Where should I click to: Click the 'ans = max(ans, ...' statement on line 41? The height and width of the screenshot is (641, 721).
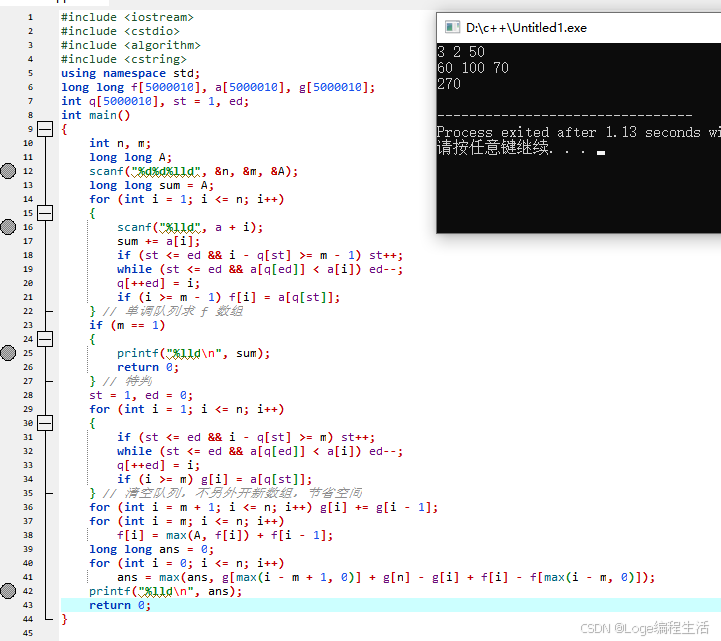[386, 577]
